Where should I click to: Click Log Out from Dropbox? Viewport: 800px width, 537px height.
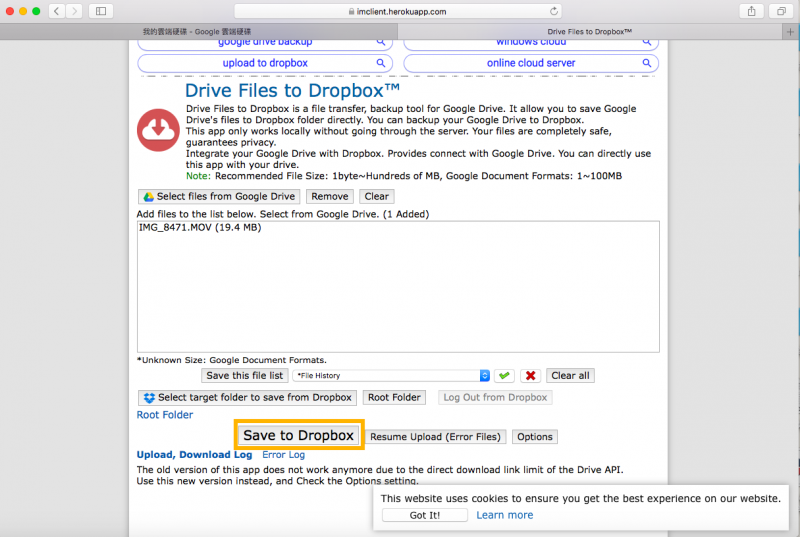495,398
